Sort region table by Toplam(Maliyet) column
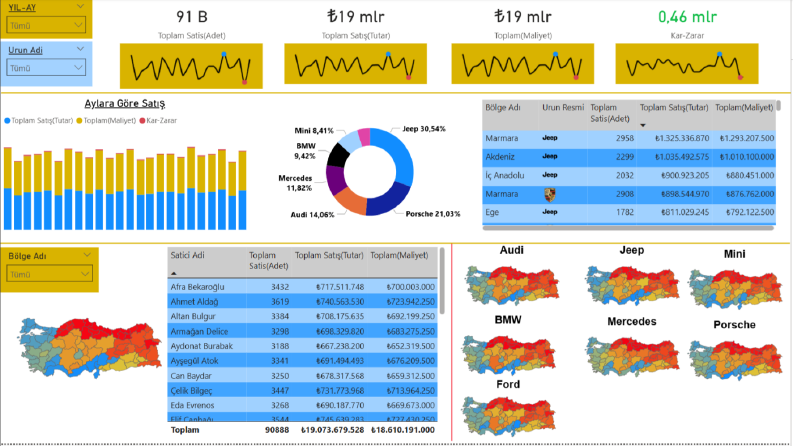 [743, 108]
